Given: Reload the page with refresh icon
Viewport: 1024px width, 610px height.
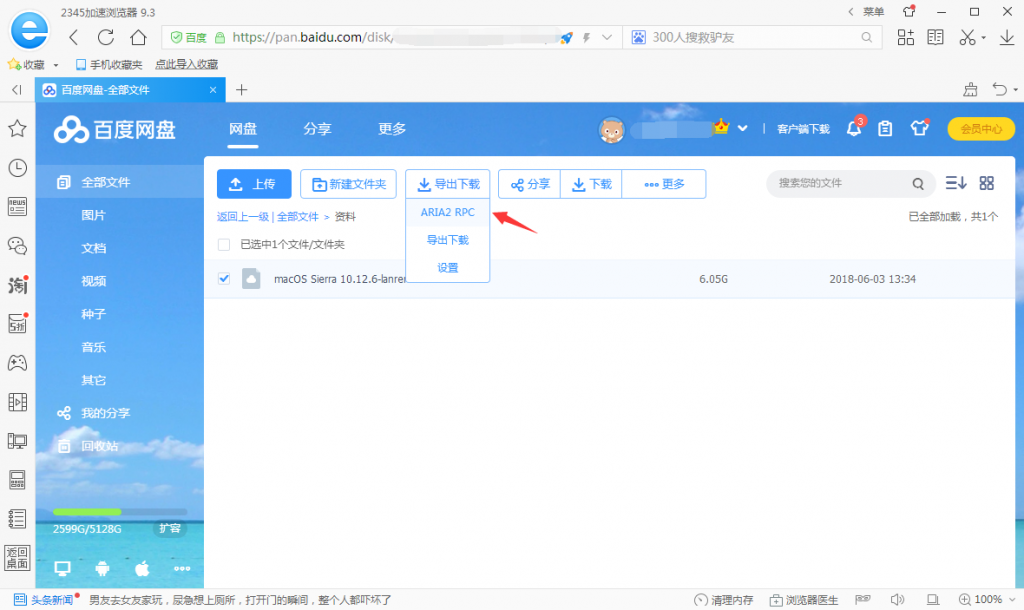Looking at the screenshot, I should (106, 38).
